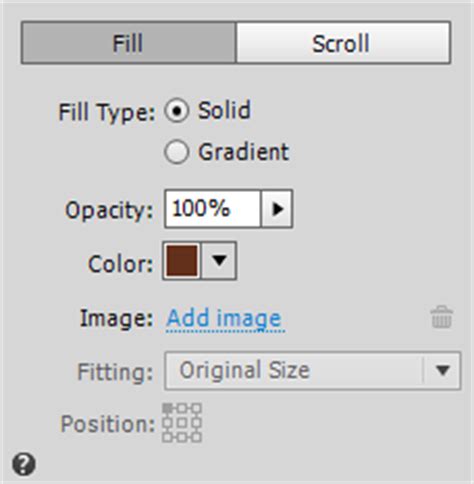Open the Fitting dropdown showing Original Size

click(313, 370)
